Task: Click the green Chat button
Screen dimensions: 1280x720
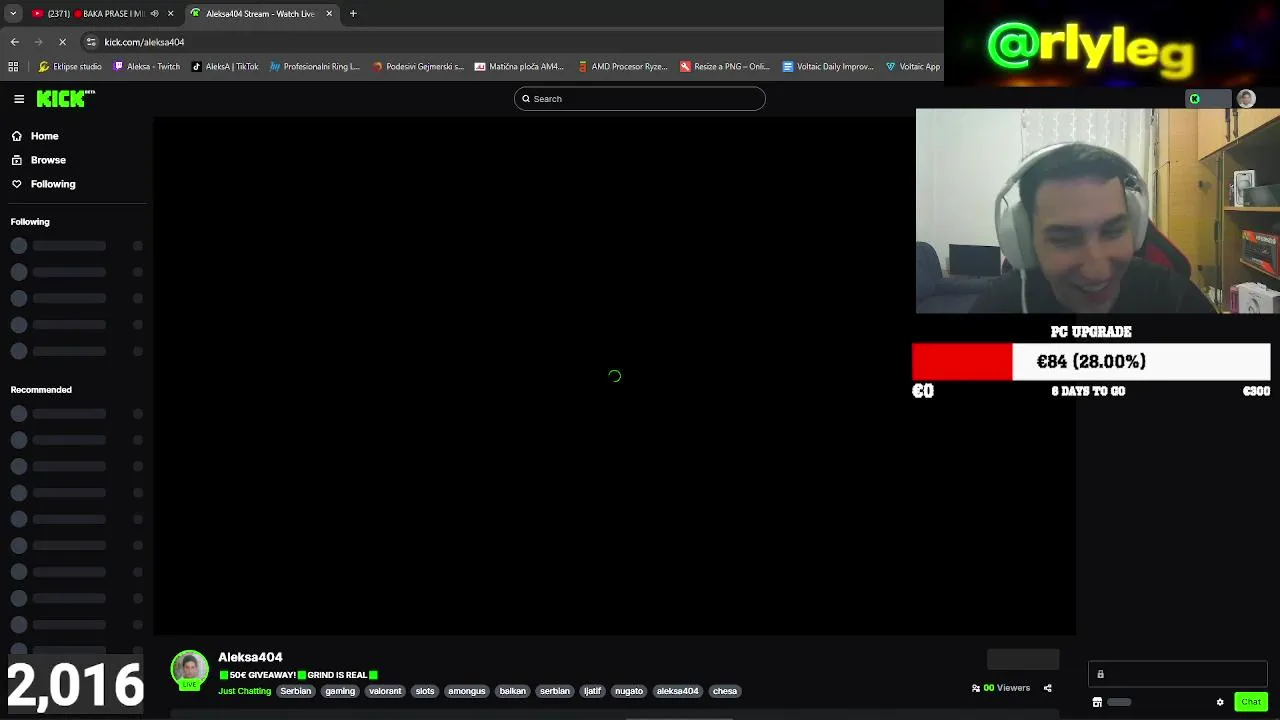Action: pos(1251,702)
